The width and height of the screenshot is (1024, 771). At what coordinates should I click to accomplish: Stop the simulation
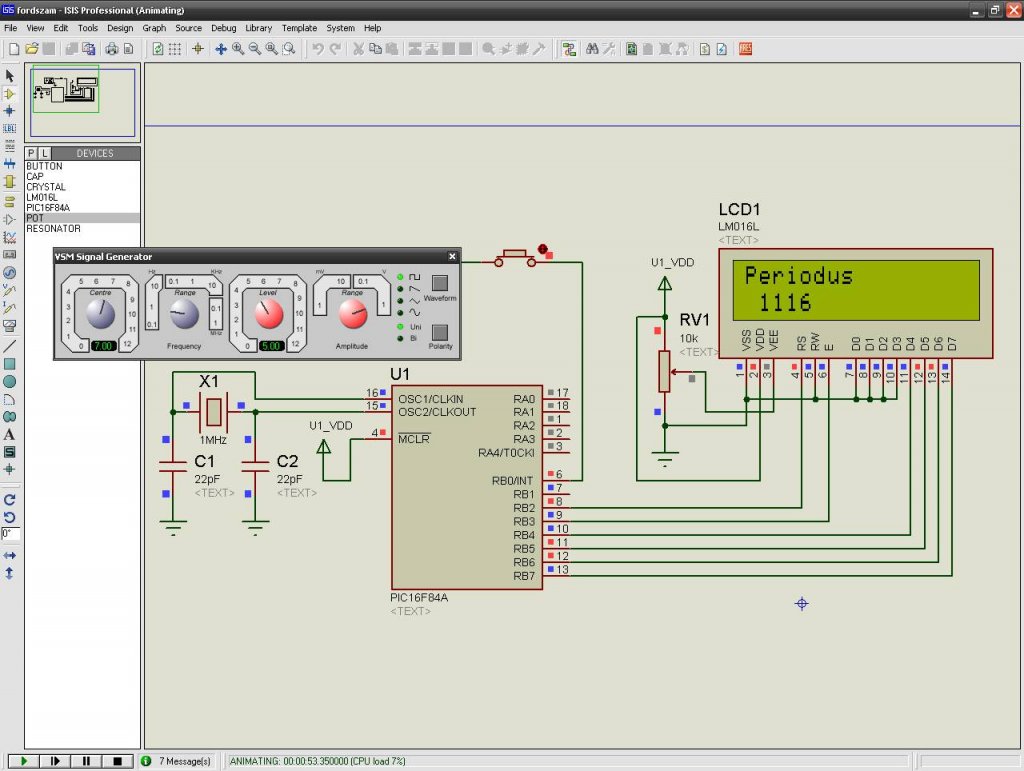(x=117, y=761)
